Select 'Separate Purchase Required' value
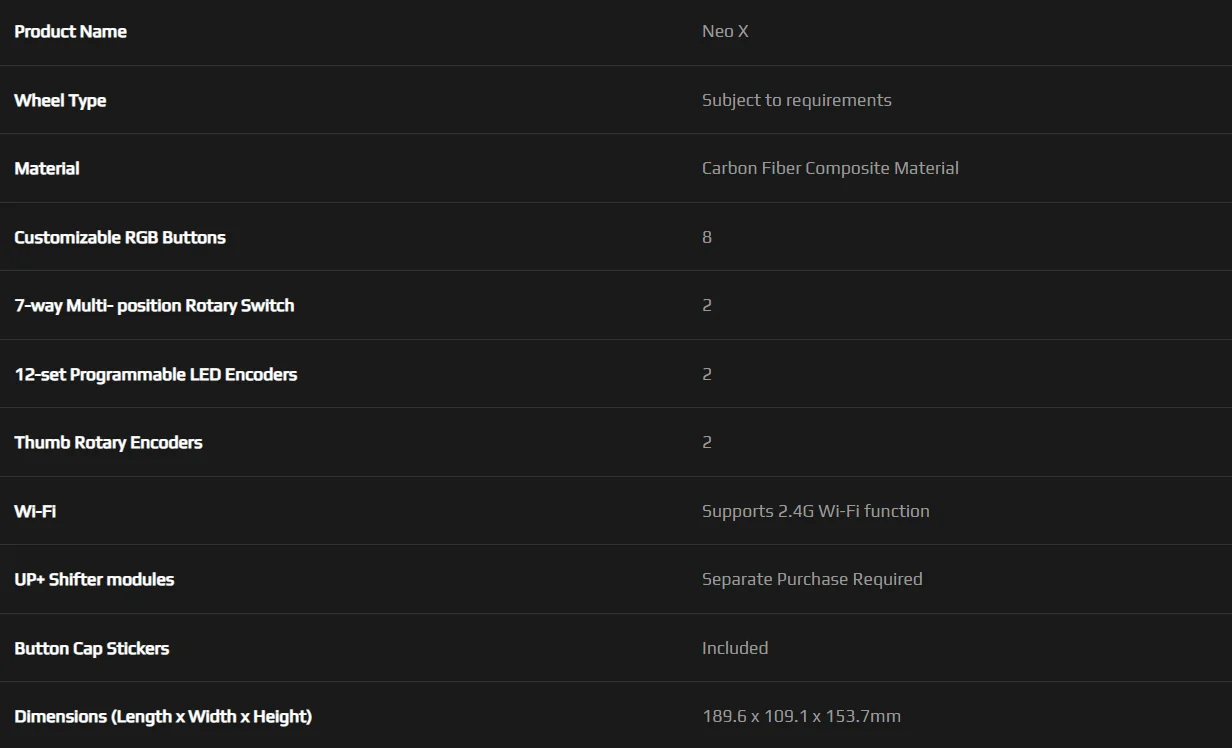This screenshot has height=748, width=1232. [x=812, y=579]
